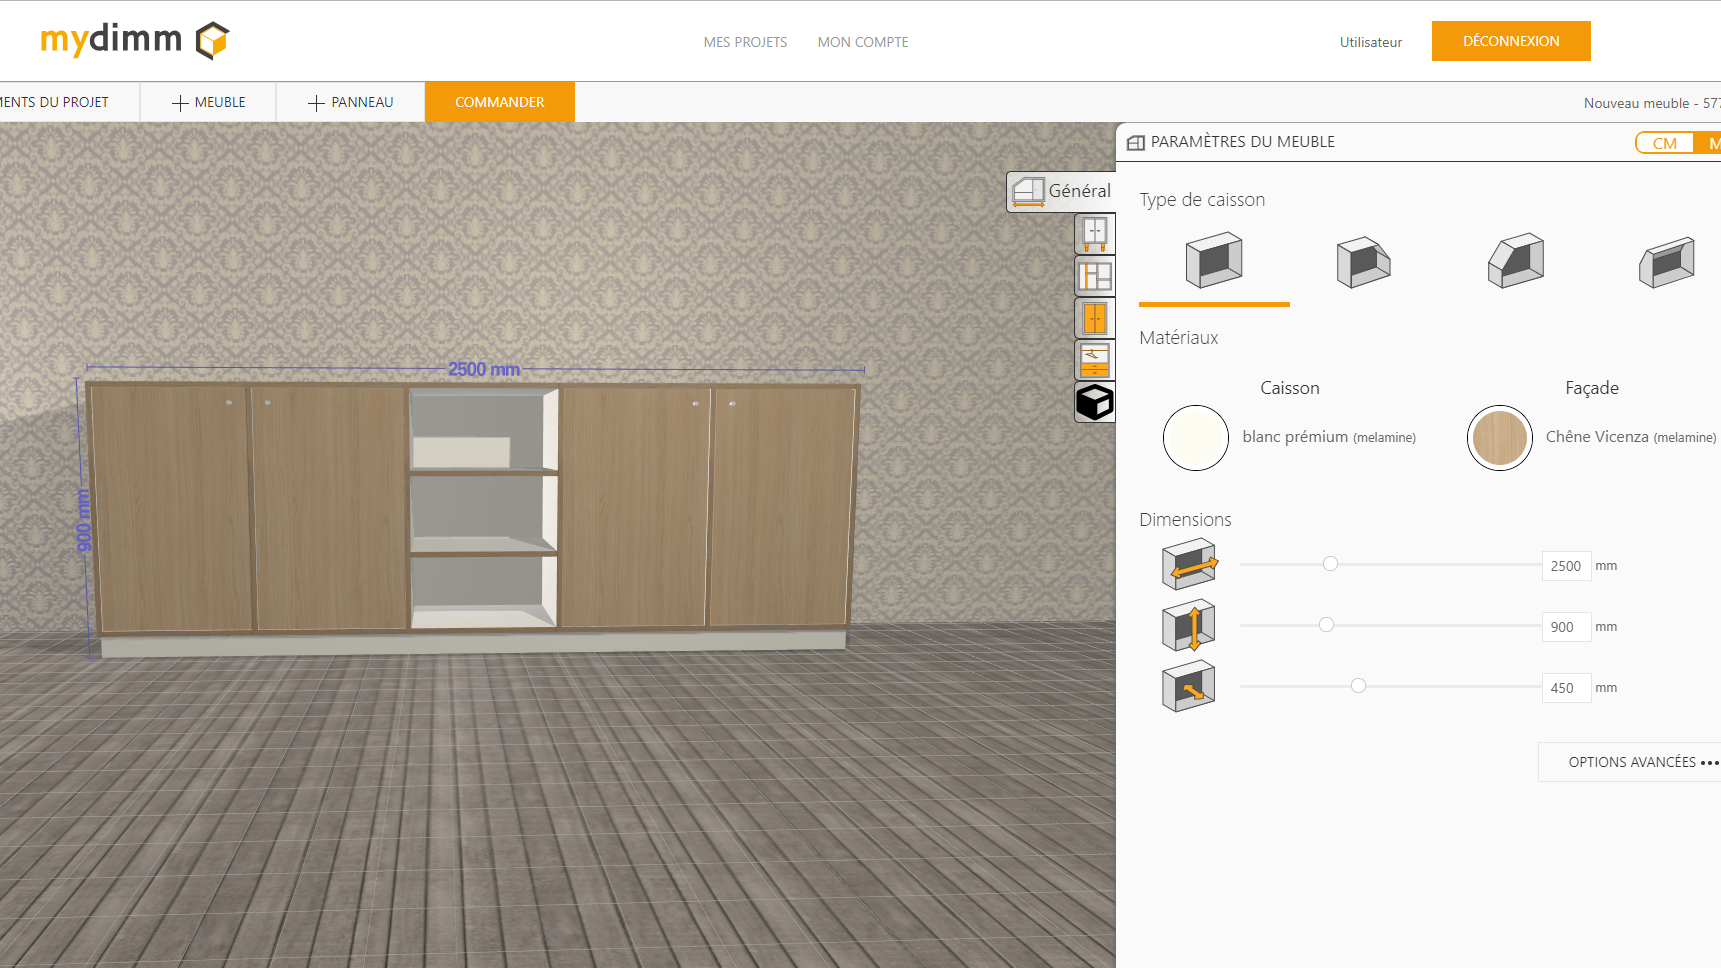This screenshot has width=1721, height=968.
Task: Open the interior layout partitions tab icon
Action: click(1094, 276)
